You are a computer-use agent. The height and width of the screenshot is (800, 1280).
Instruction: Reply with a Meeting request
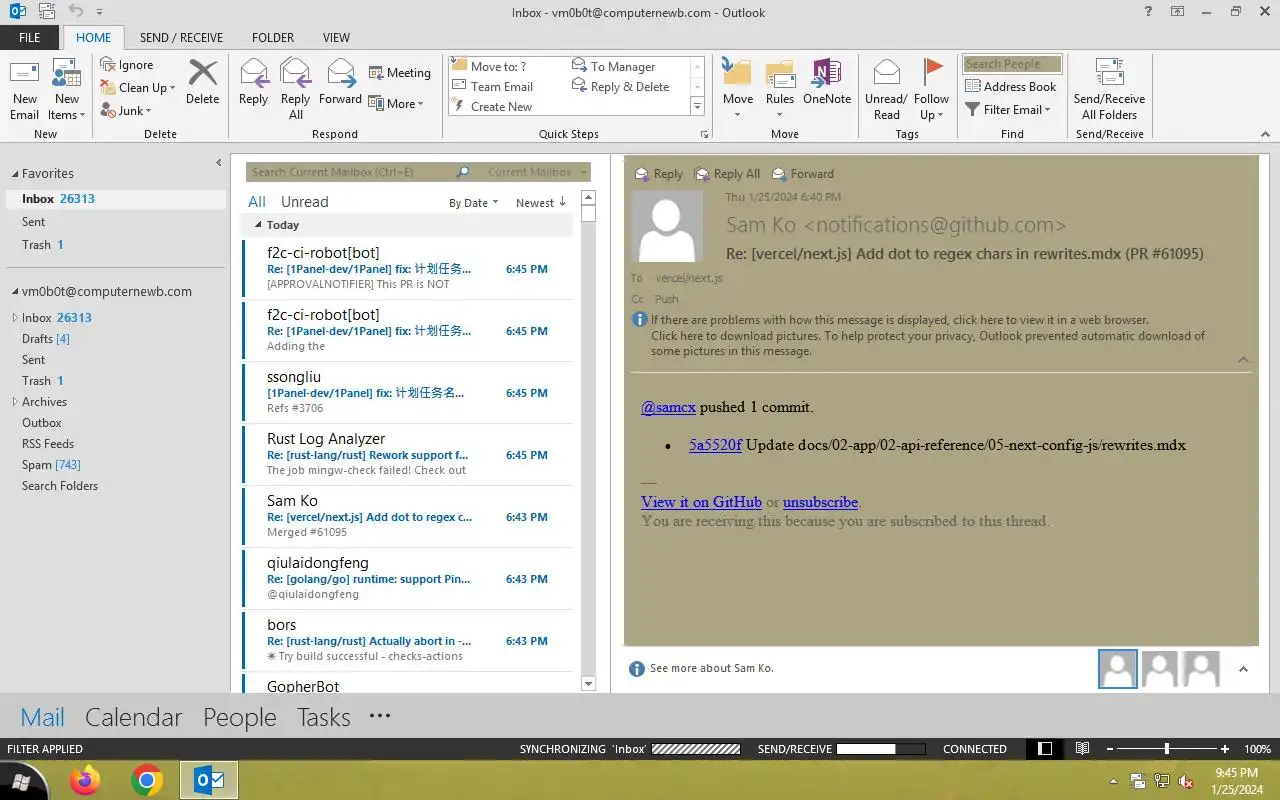[x=400, y=73]
